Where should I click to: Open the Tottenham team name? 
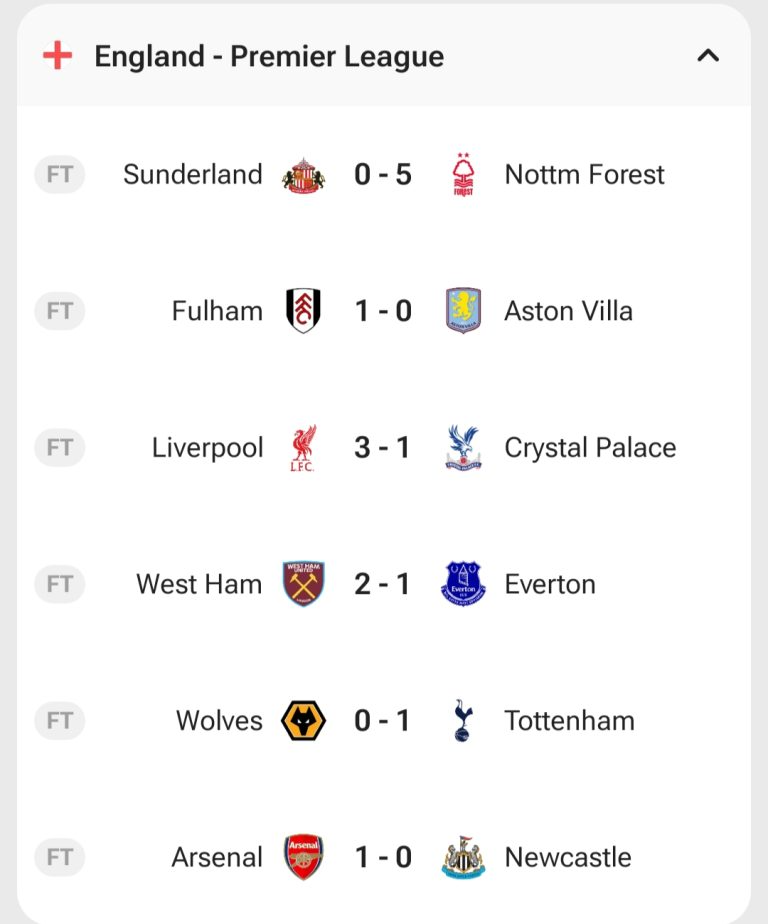569,721
